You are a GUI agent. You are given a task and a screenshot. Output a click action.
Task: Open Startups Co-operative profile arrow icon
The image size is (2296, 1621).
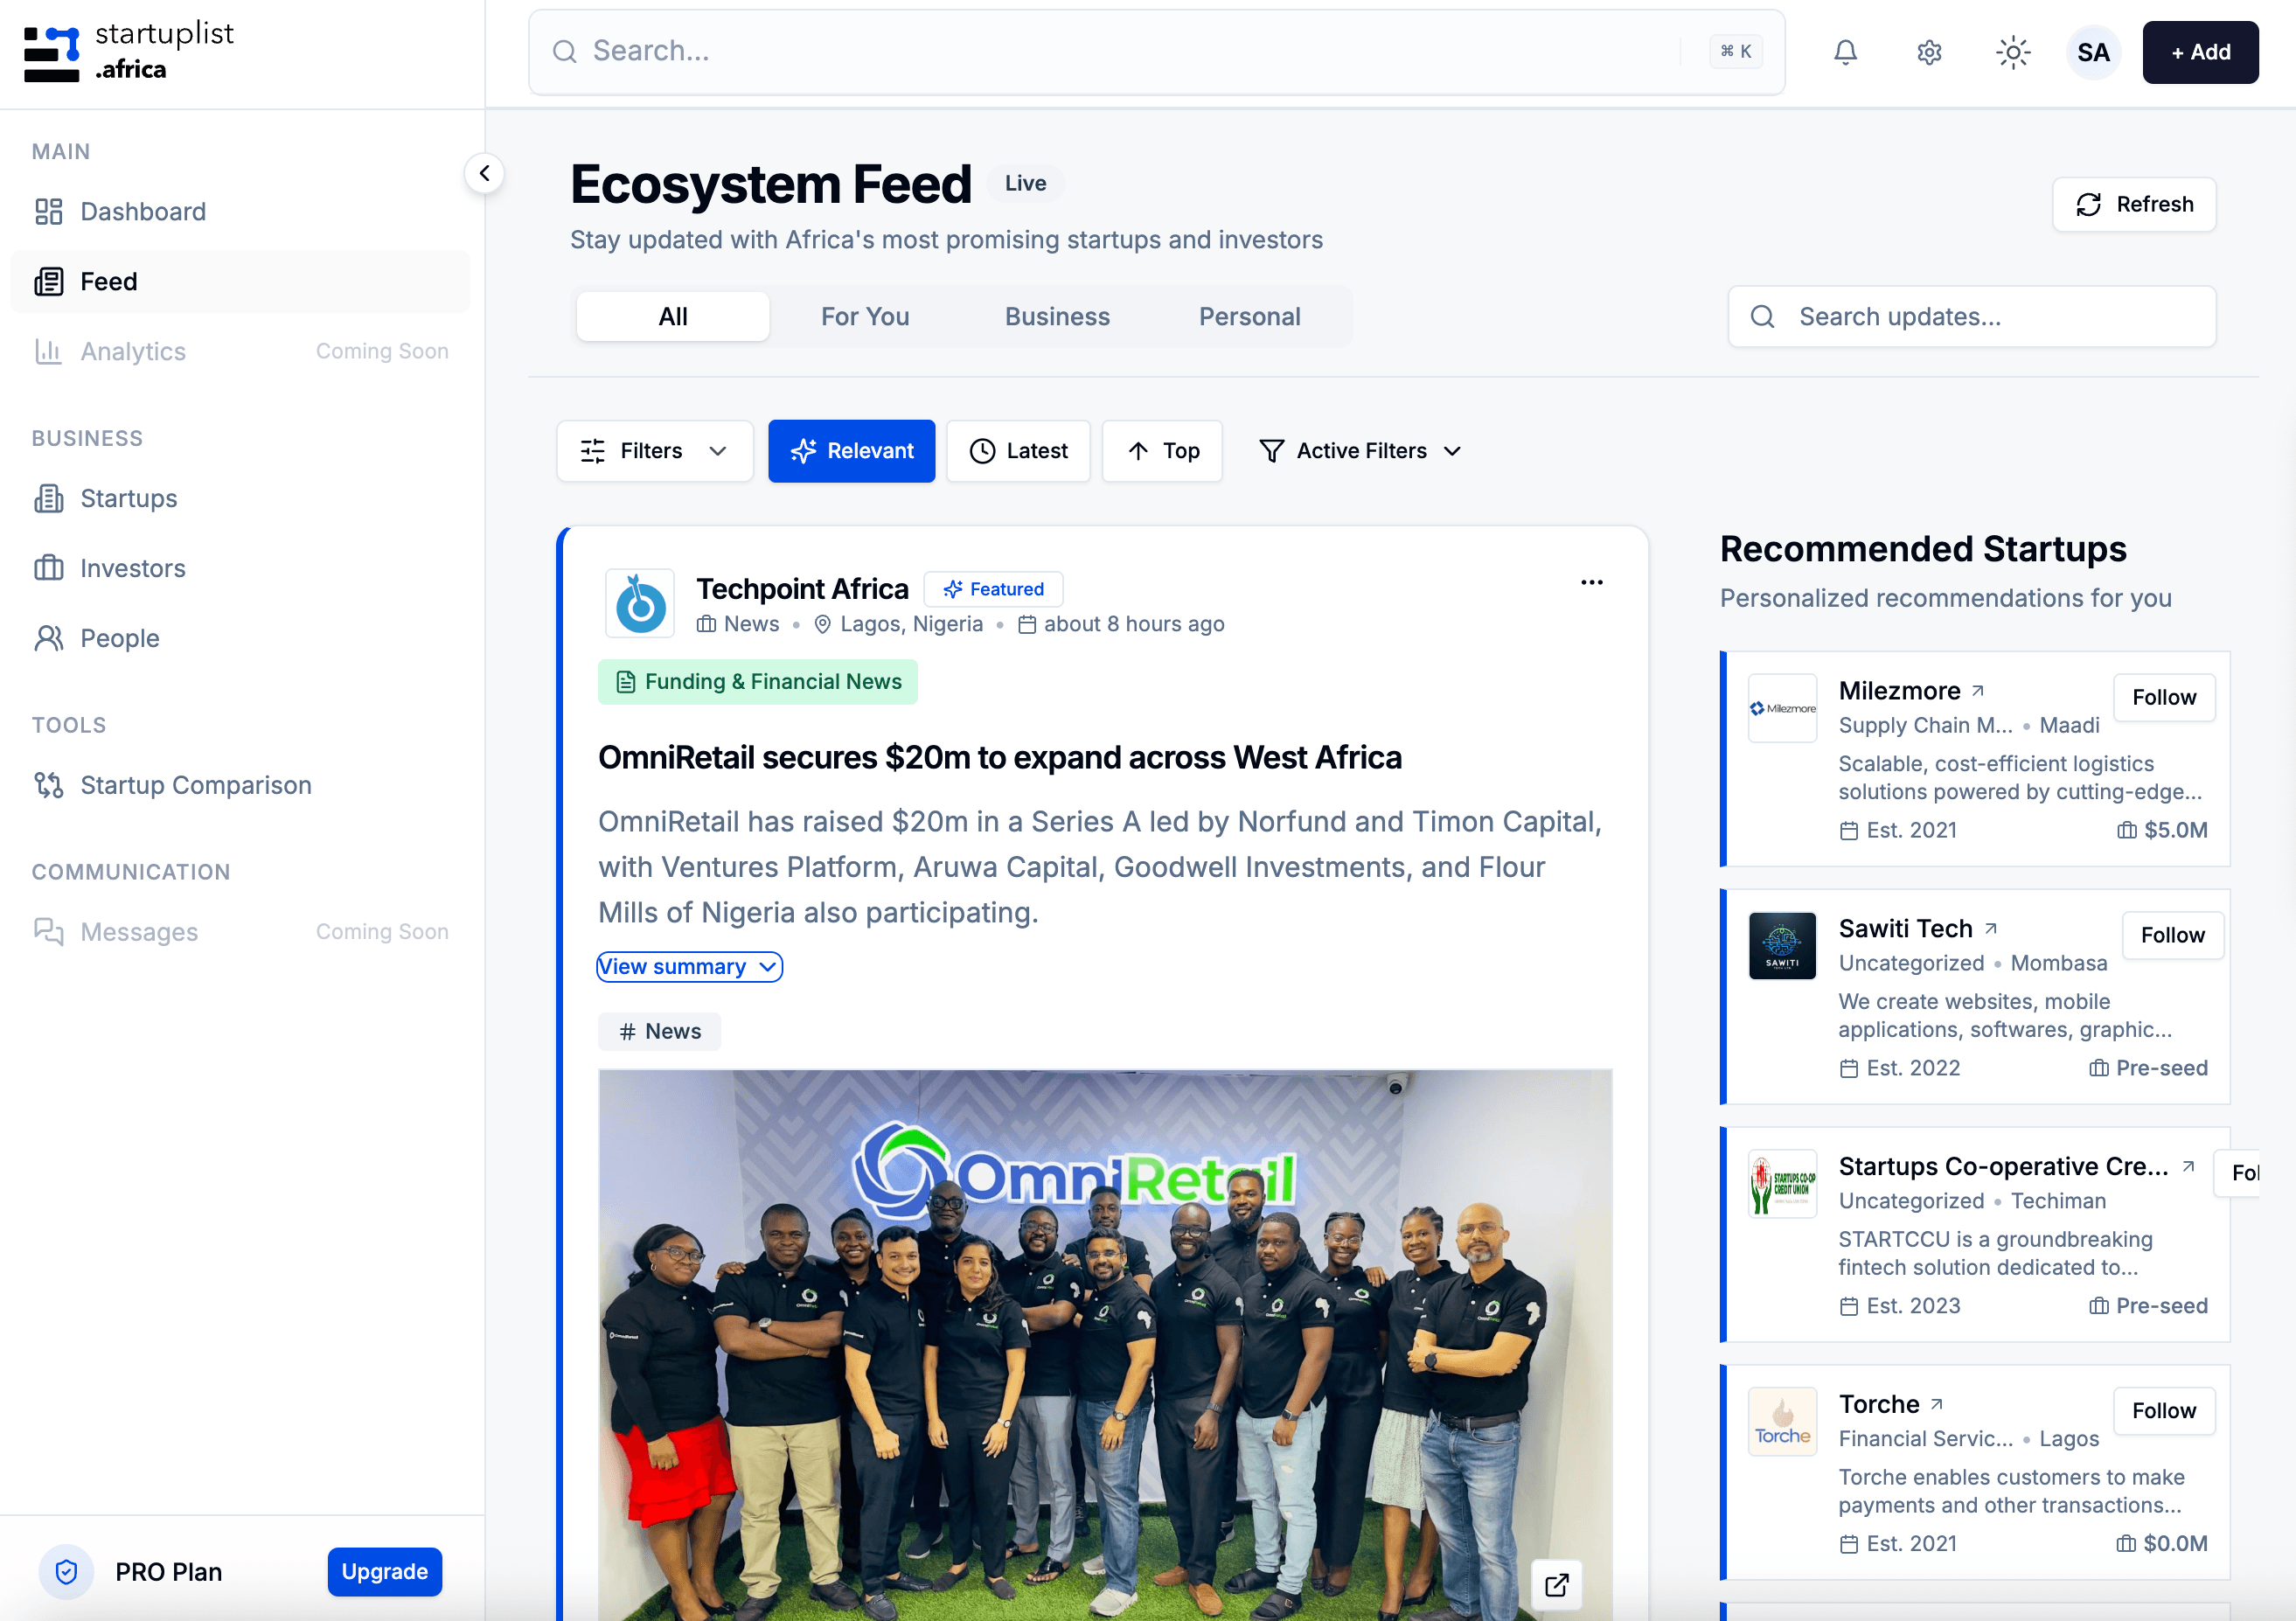(x=2188, y=1167)
